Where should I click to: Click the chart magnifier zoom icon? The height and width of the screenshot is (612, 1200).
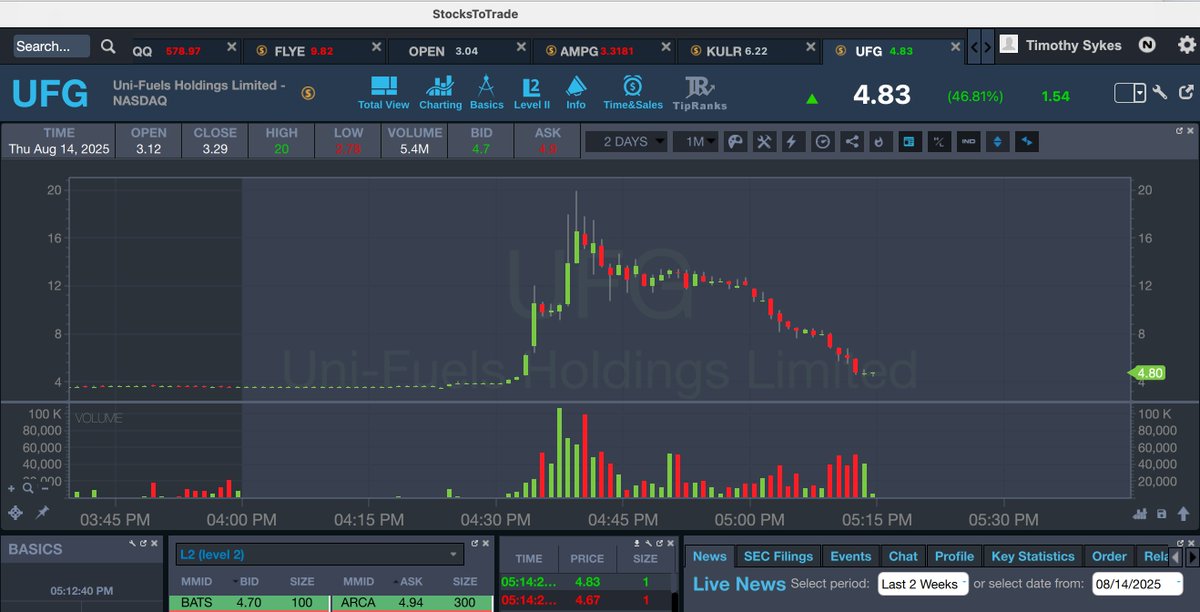pyautogui.click(x=28, y=489)
